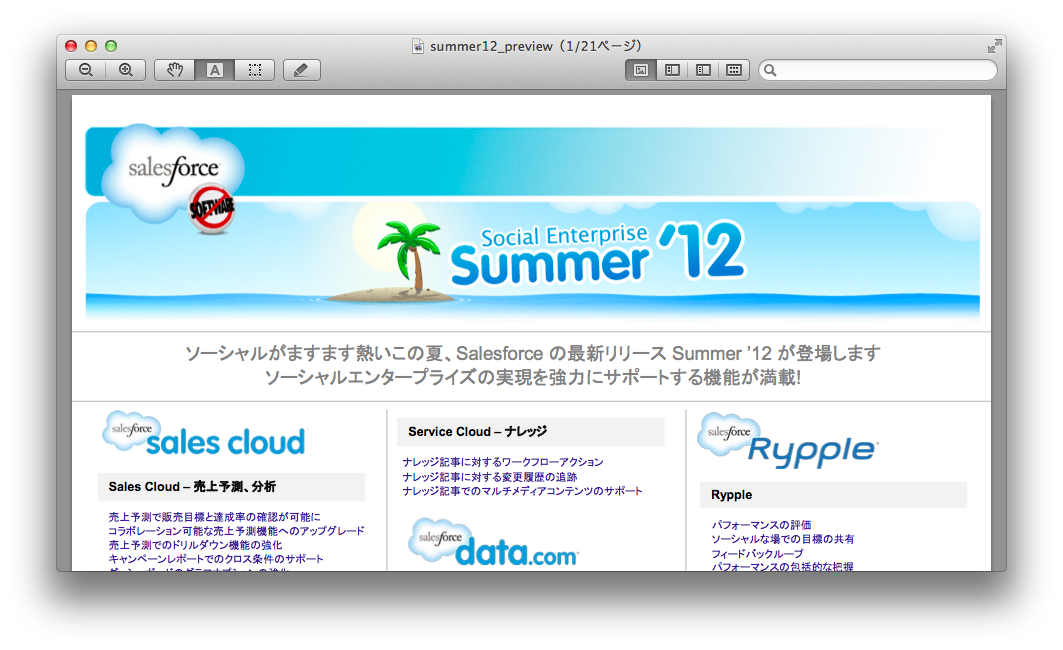Click inside the toolbar search field
Screen dimensions: 1063x650
pyautogui.click(x=877, y=70)
